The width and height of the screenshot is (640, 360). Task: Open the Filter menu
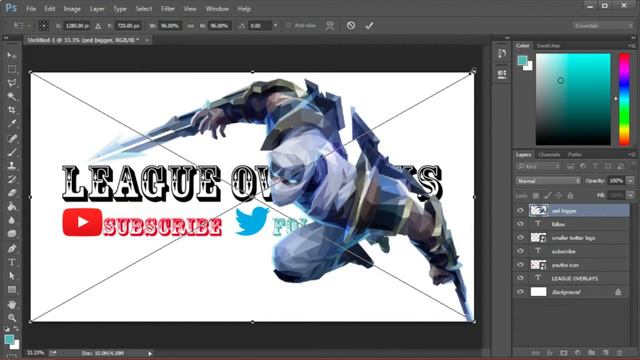pos(167,9)
